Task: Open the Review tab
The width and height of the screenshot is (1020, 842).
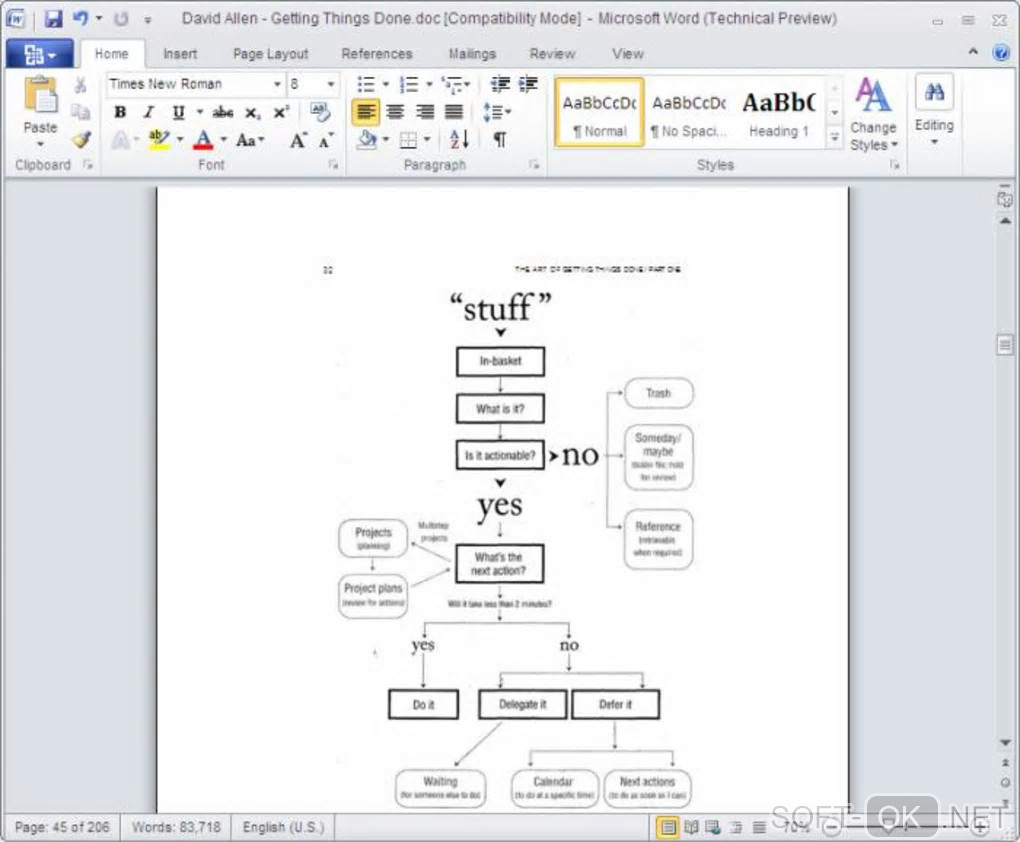Action: (x=552, y=53)
